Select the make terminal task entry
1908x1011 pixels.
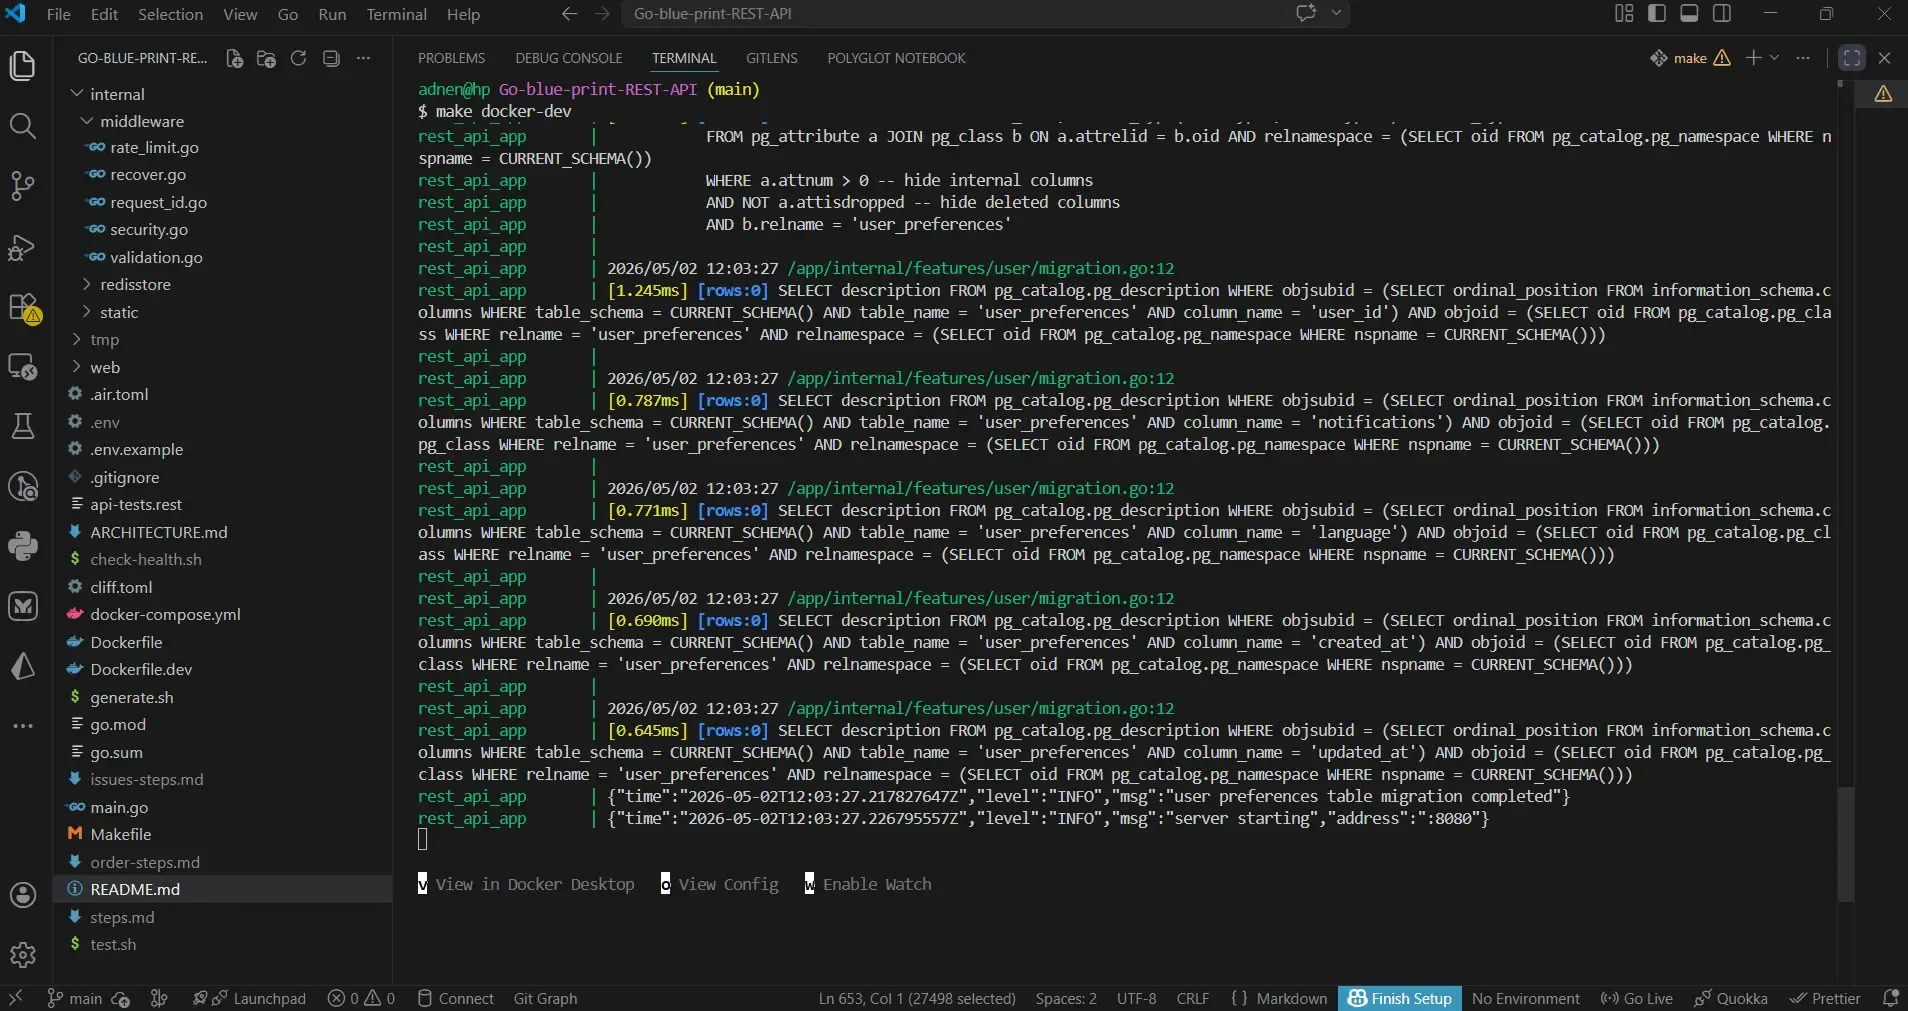[1689, 58]
